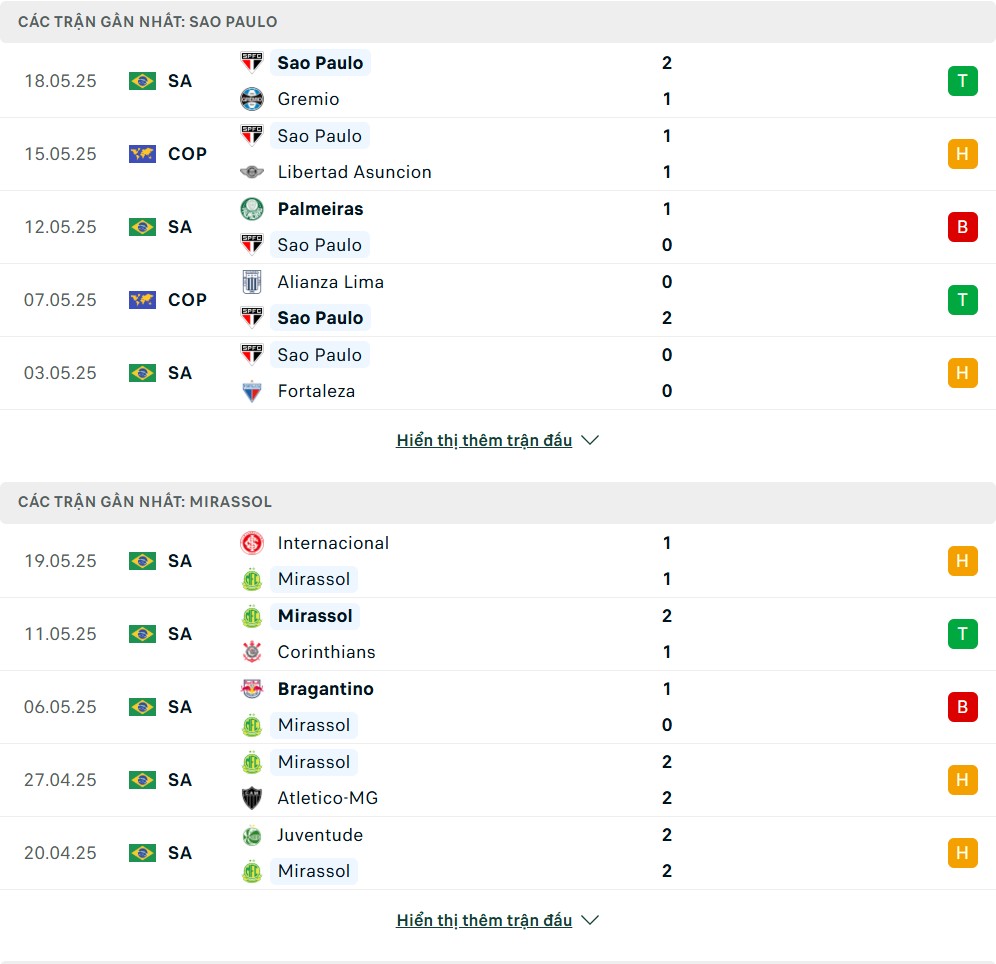
Task: Click the Internacional red crest icon
Action: (252, 543)
